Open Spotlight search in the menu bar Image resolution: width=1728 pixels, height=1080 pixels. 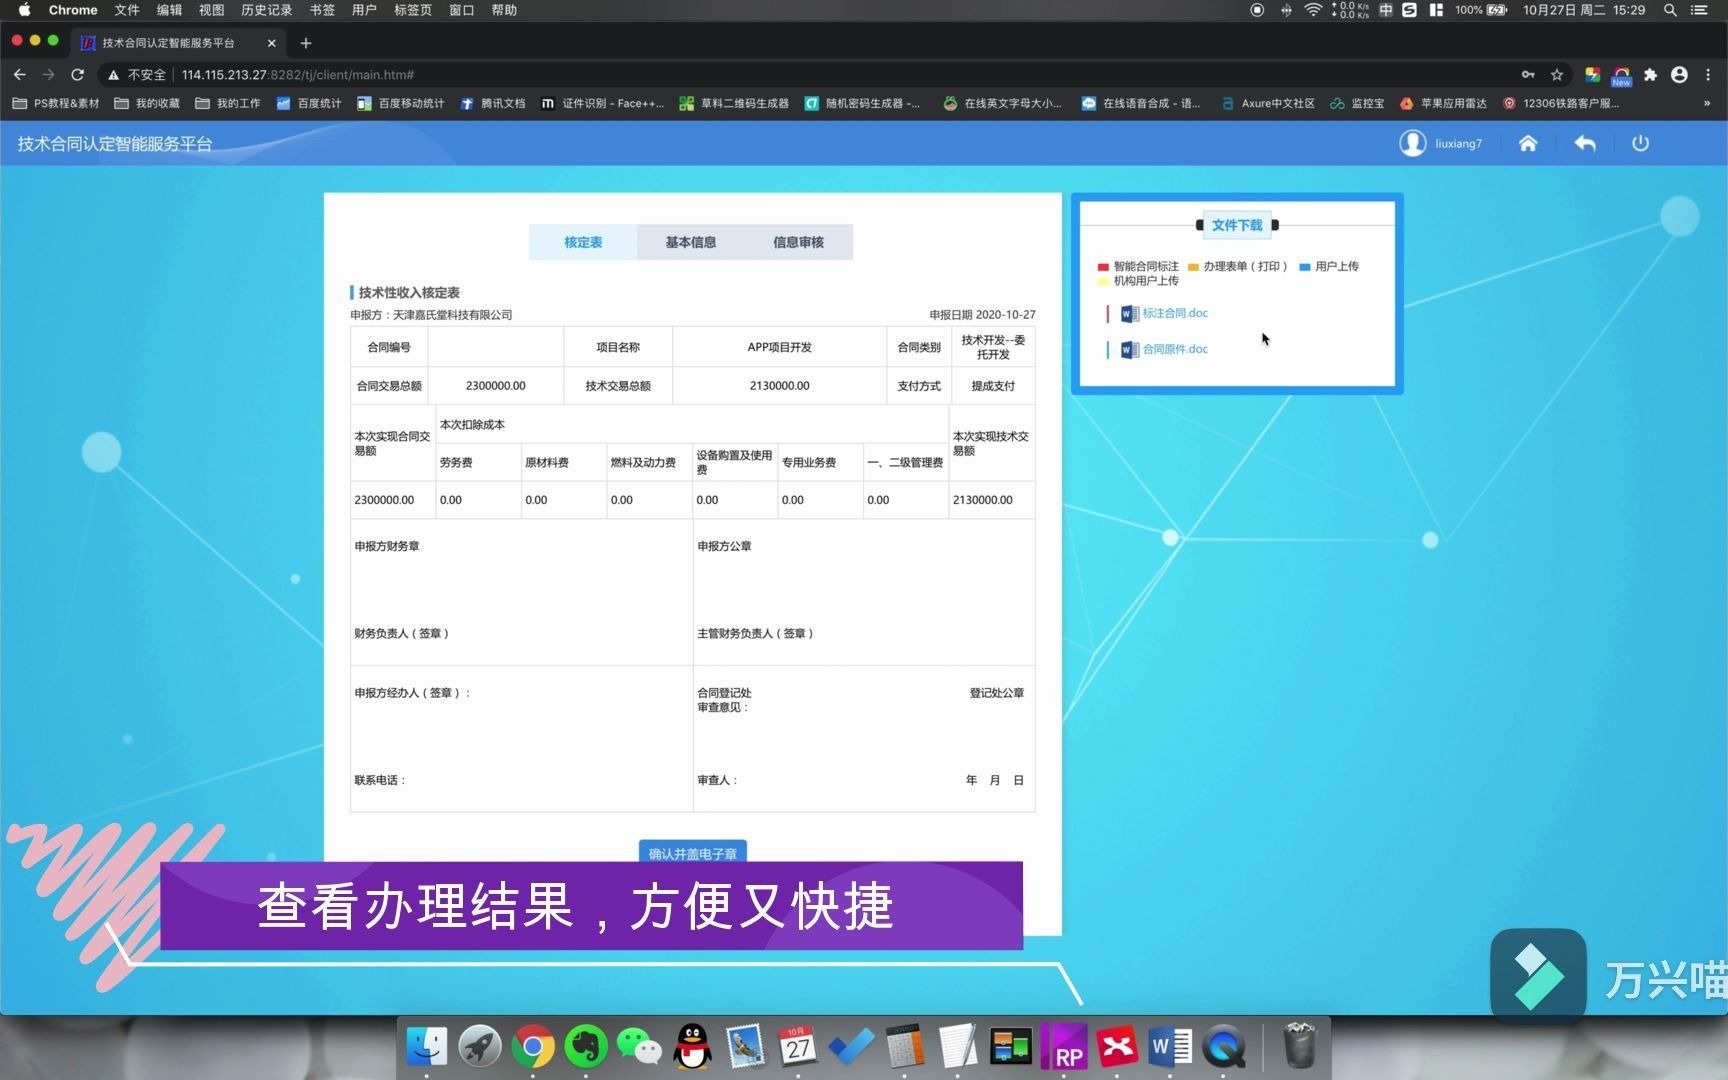pyautogui.click(x=1670, y=10)
